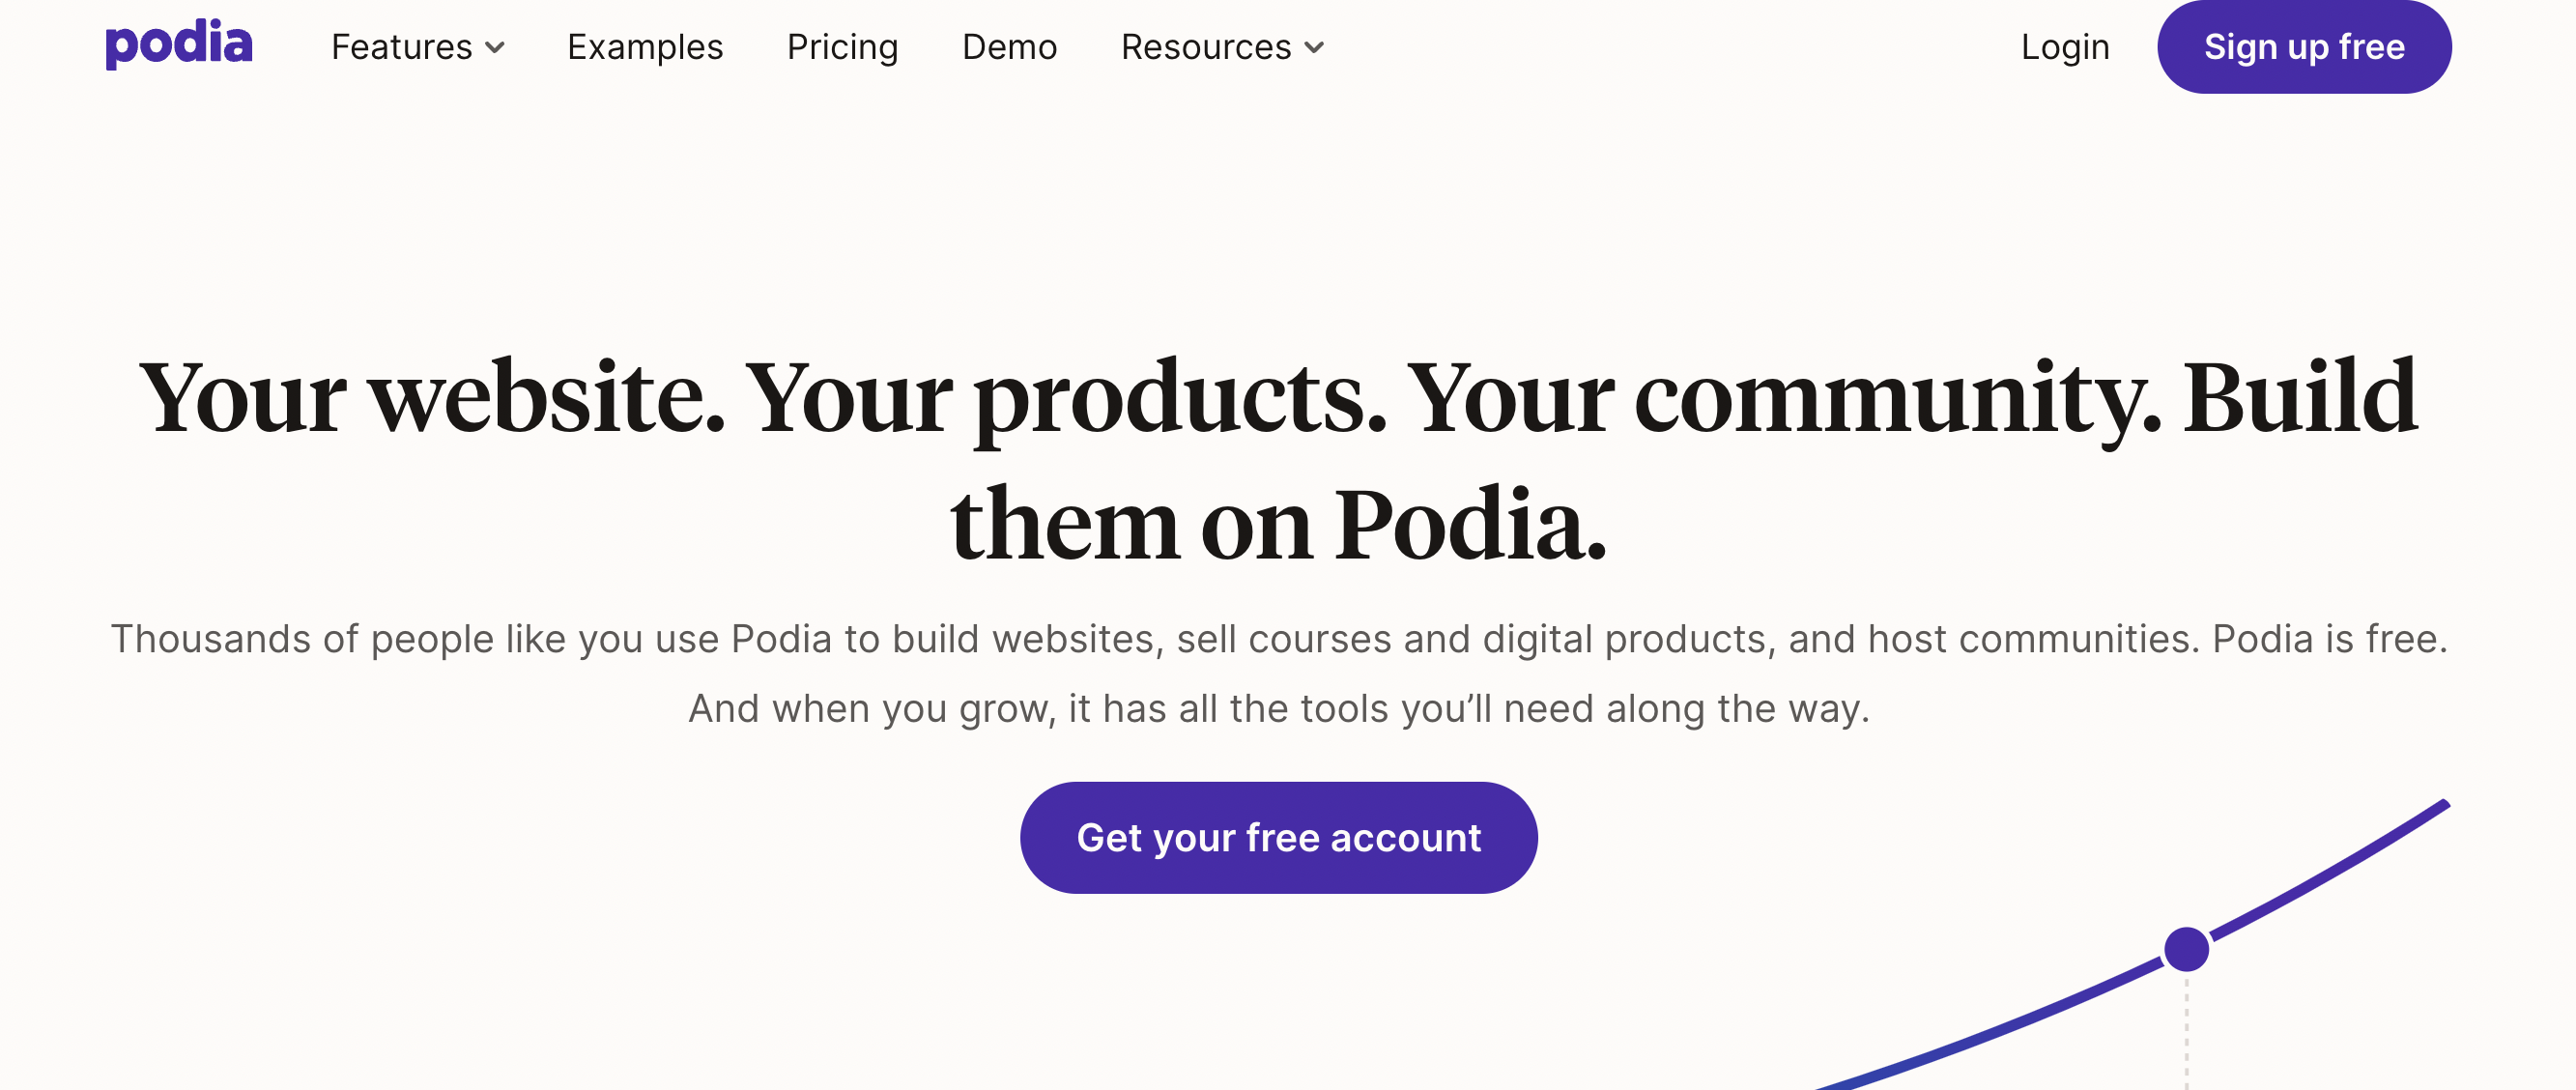Click the Login link
The height and width of the screenshot is (1090, 2576).
tap(2065, 47)
